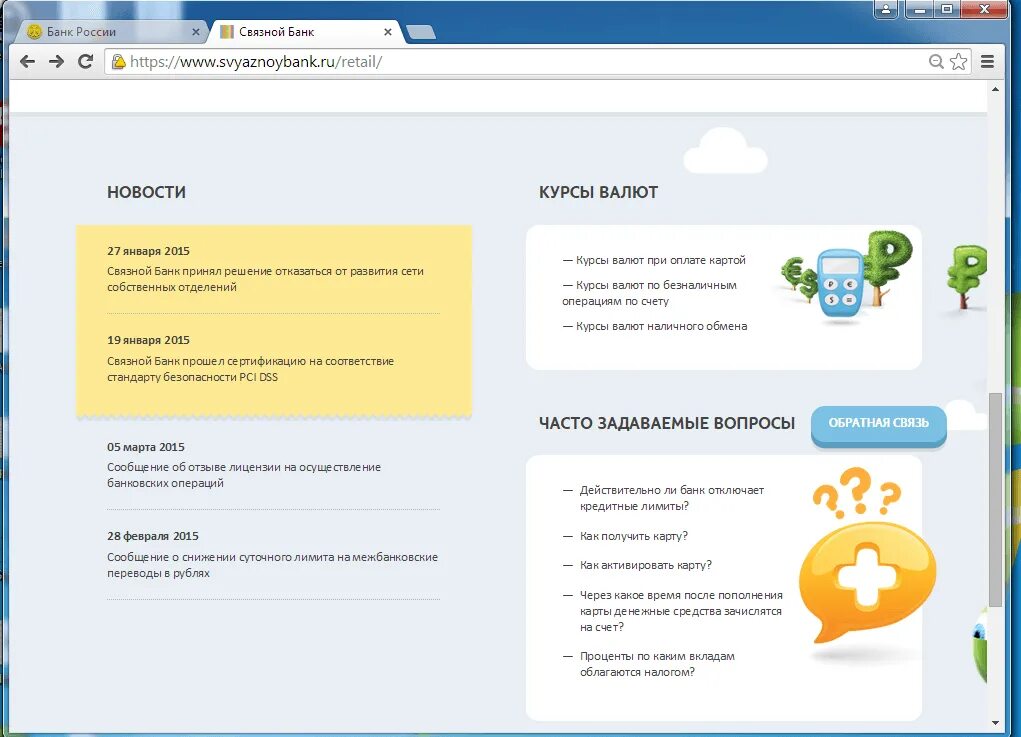
Task: Click the orange question marks graphic
Action: tap(856, 493)
